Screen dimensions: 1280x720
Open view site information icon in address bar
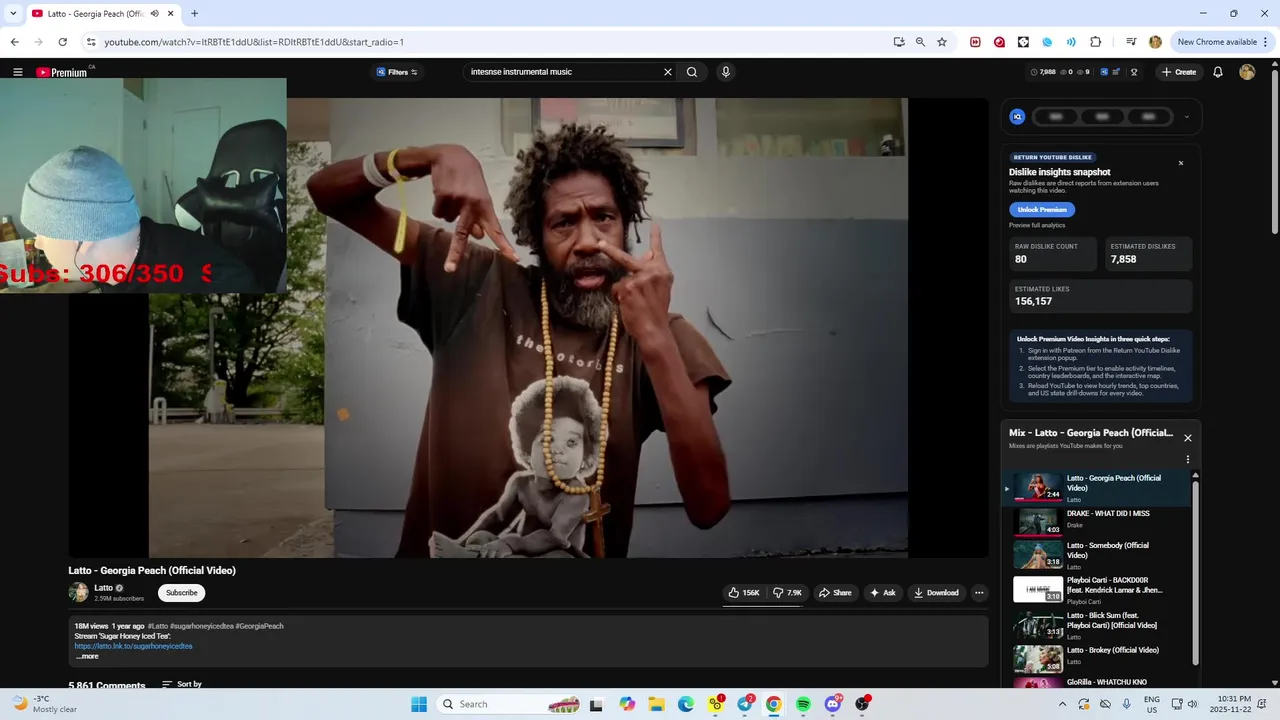click(x=90, y=42)
